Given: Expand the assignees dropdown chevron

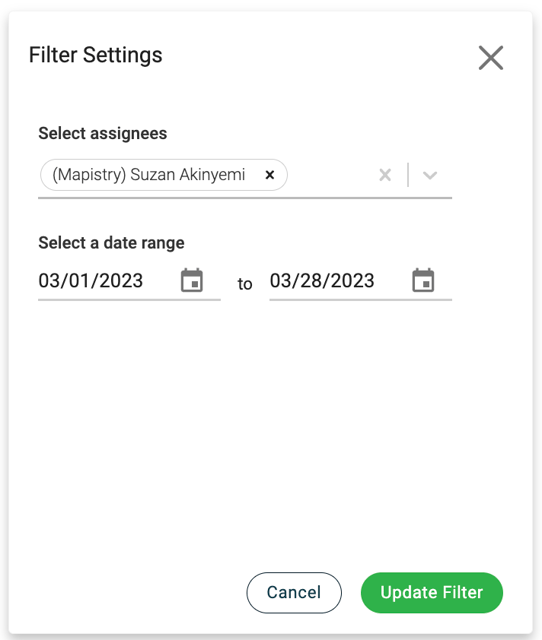Looking at the screenshot, I should pyautogui.click(x=430, y=175).
